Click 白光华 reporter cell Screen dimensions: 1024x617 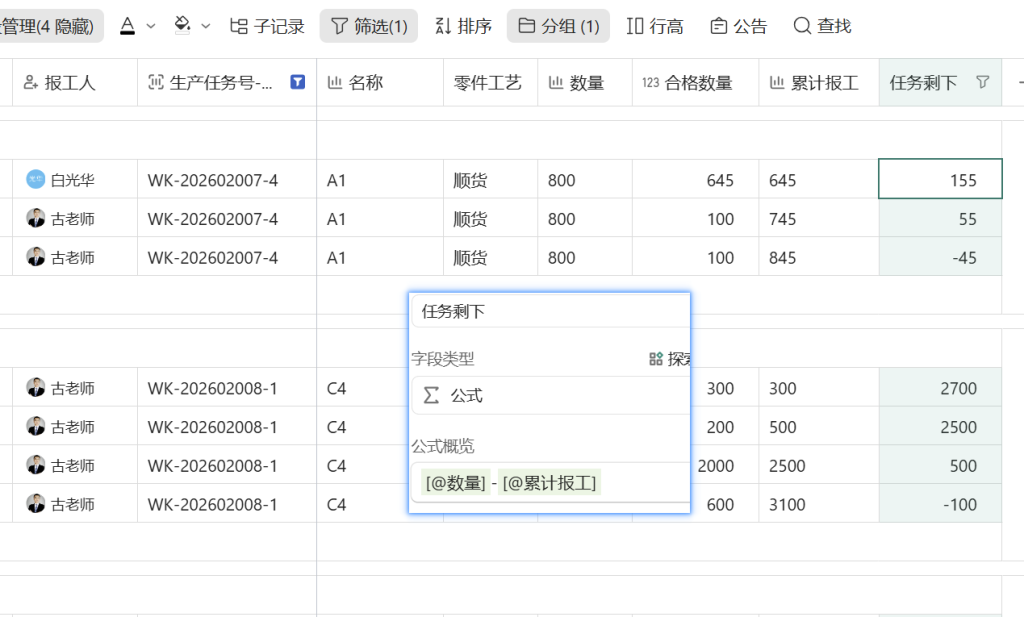click(x=75, y=180)
